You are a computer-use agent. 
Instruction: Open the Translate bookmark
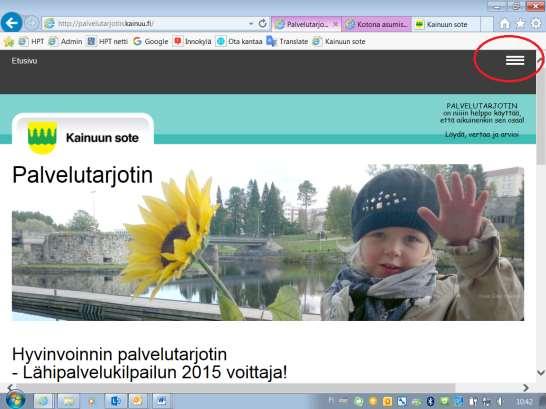[x=287, y=41]
